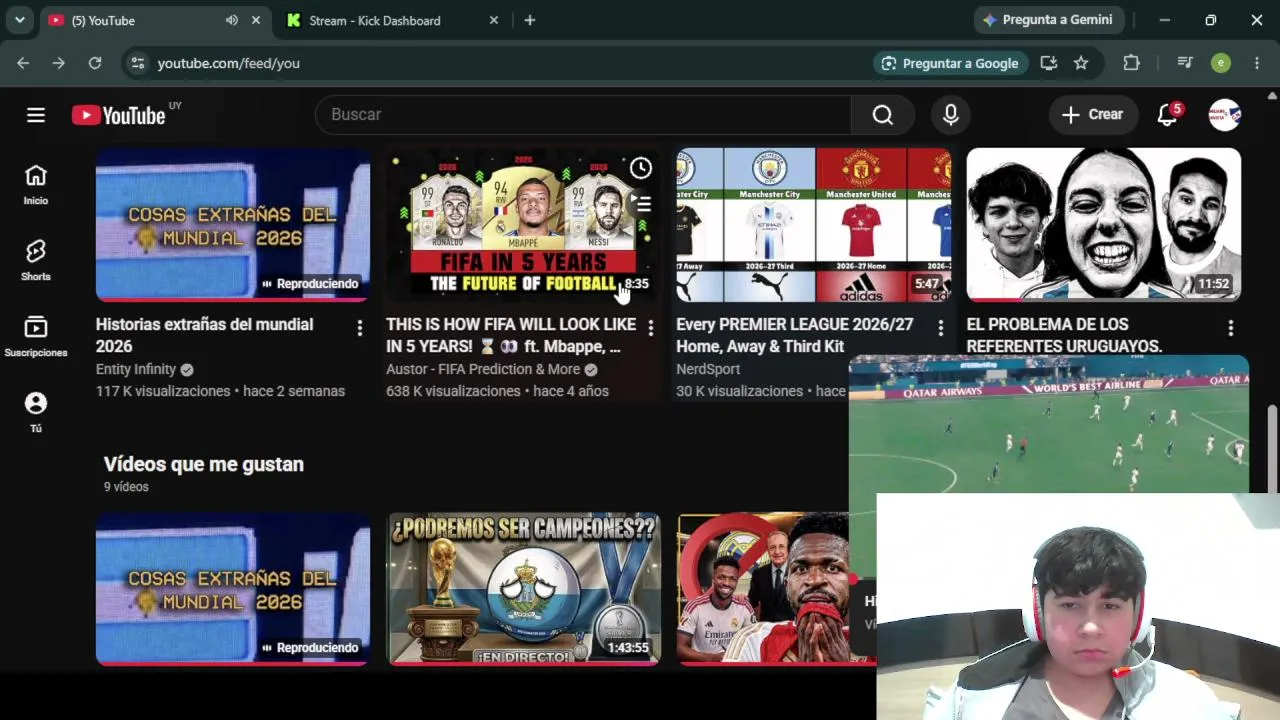1280x720 pixels.
Task: Start voice search with the microphone icon
Action: [x=951, y=115]
